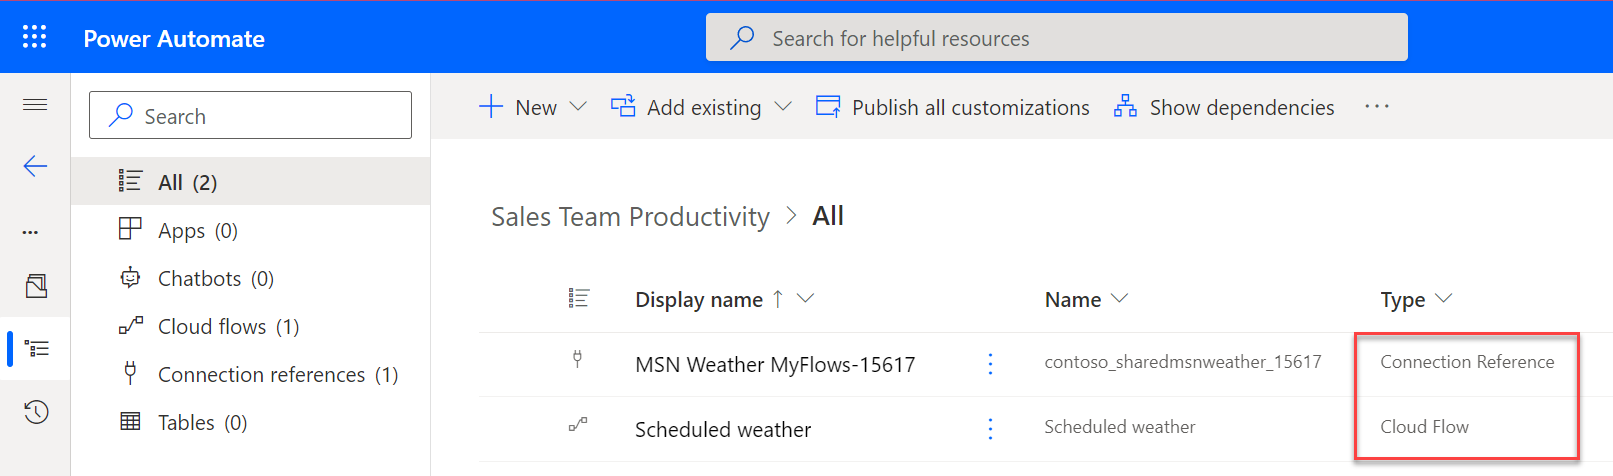Click the plus icon beside New
The height and width of the screenshot is (476, 1613).
491,106
